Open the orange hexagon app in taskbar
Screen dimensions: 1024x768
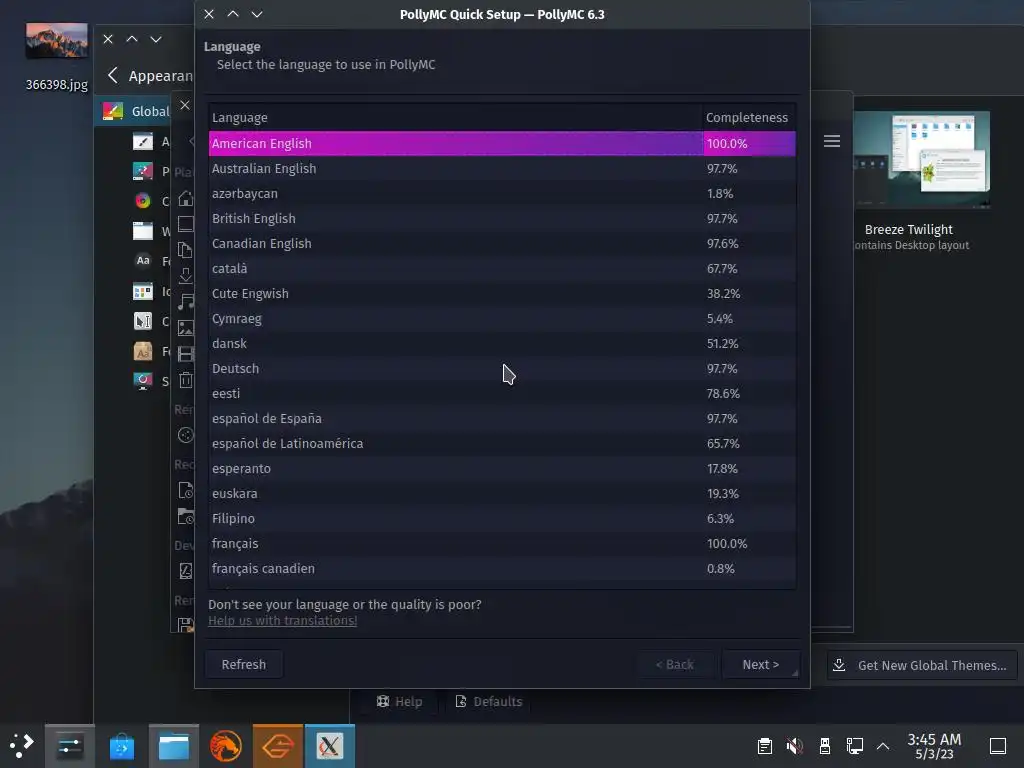point(278,746)
